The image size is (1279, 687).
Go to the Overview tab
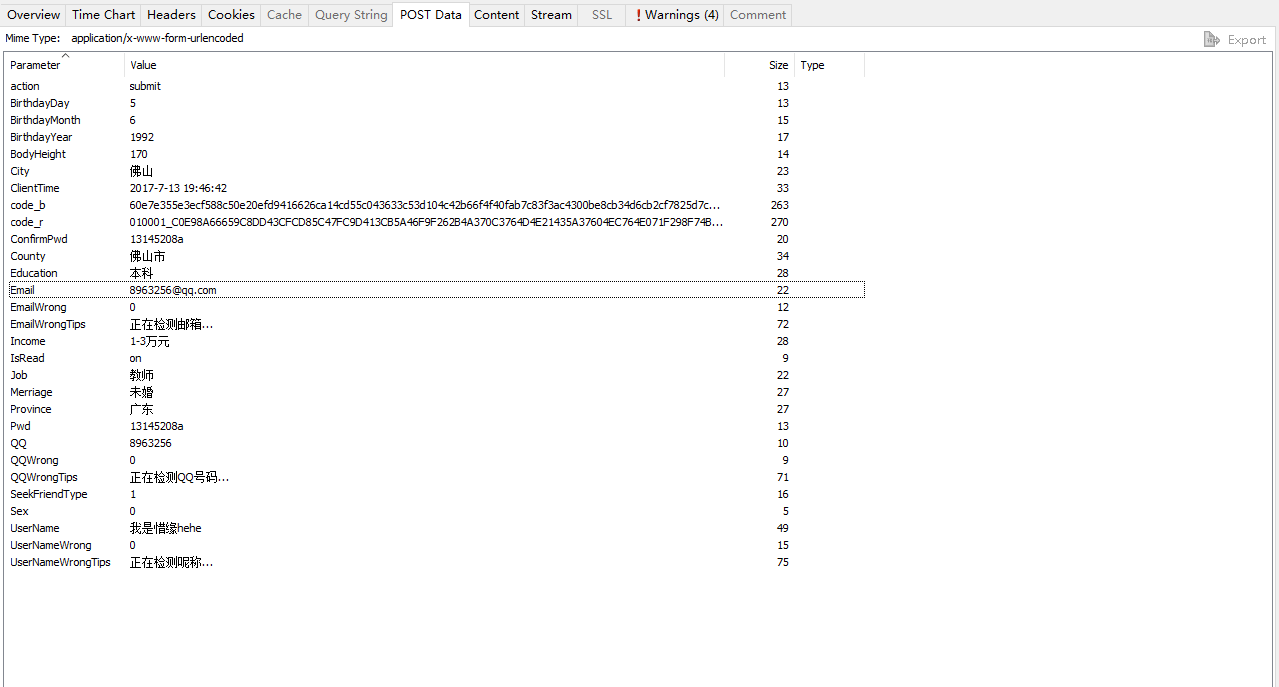[34, 15]
